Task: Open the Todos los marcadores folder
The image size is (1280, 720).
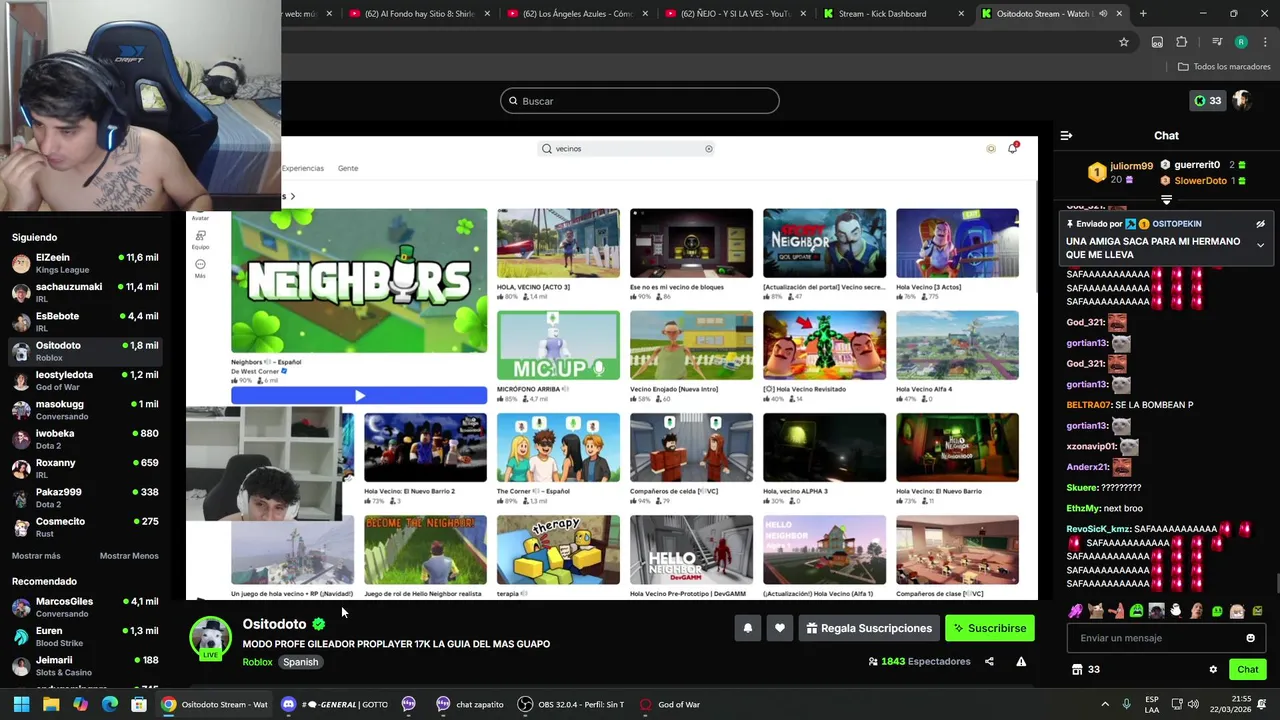Action: pyautogui.click(x=1224, y=67)
